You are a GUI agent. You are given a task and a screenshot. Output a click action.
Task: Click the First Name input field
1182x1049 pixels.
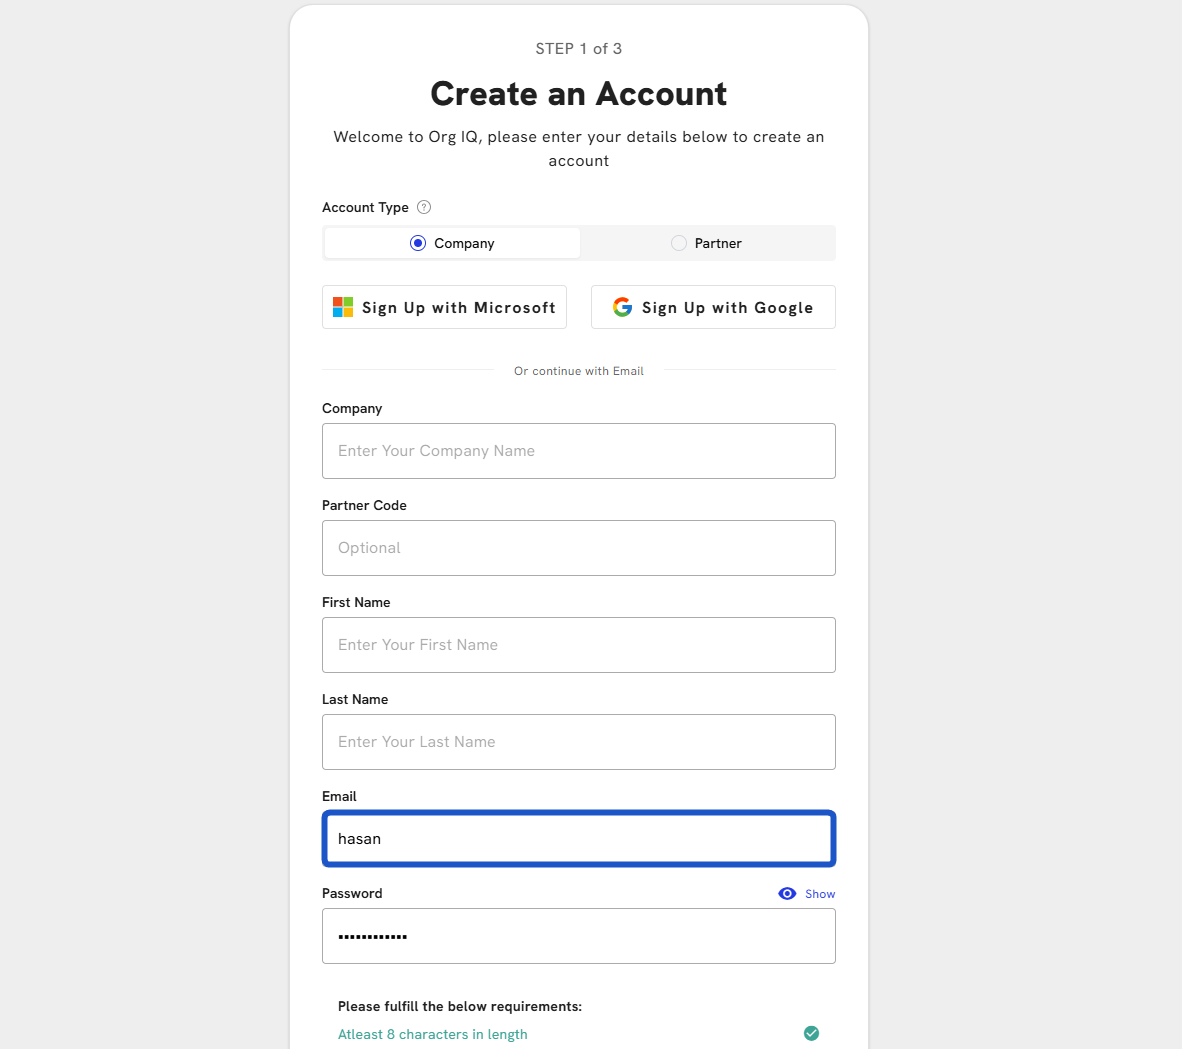(578, 645)
